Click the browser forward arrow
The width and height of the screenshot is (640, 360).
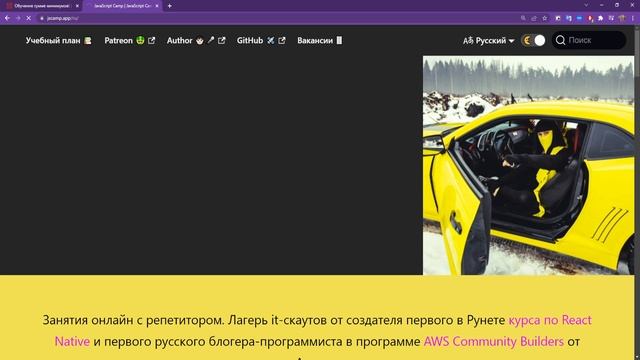[18, 18]
